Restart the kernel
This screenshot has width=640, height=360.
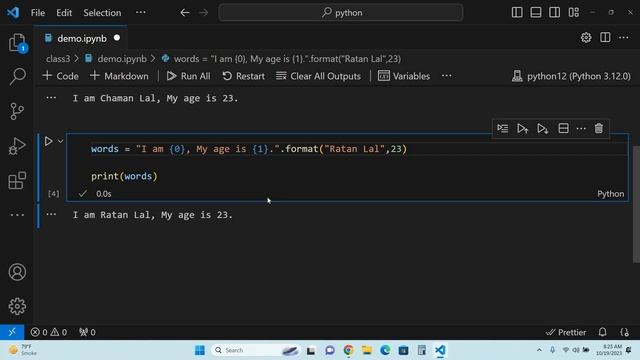point(244,76)
